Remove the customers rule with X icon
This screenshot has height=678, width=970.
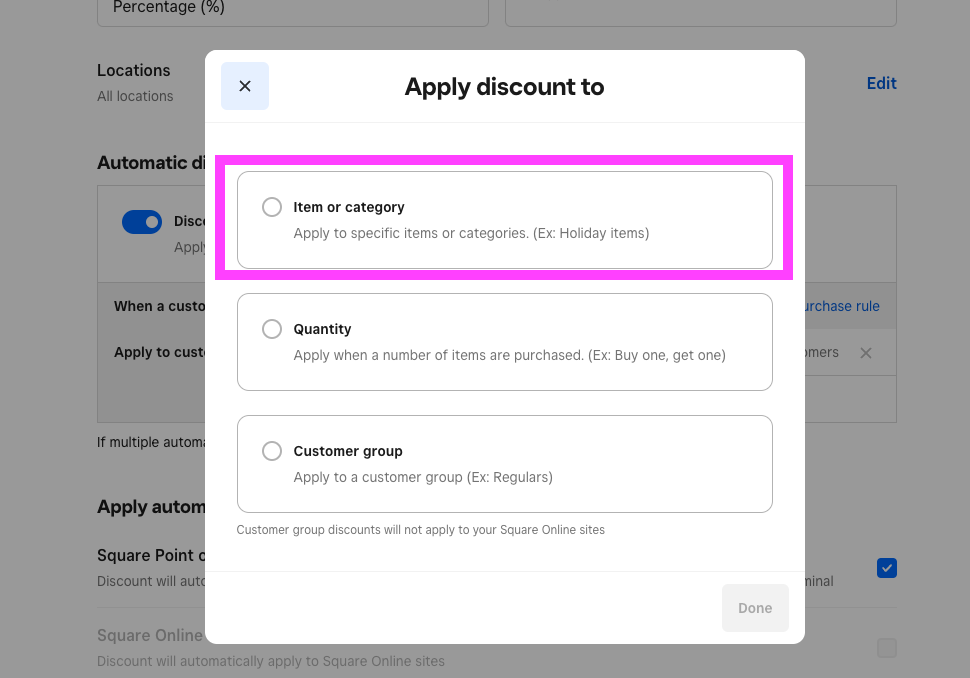click(x=866, y=353)
